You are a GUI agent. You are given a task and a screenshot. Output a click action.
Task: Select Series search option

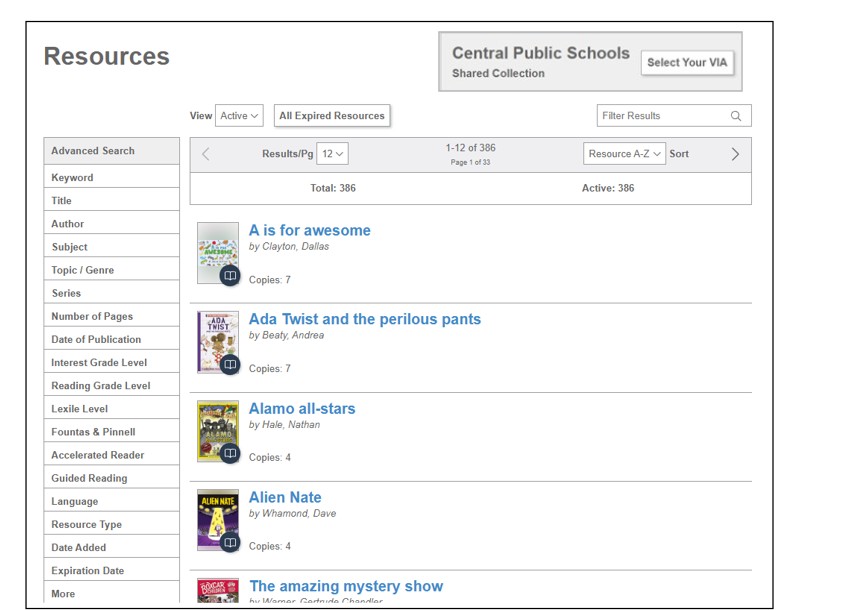[x=112, y=293]
